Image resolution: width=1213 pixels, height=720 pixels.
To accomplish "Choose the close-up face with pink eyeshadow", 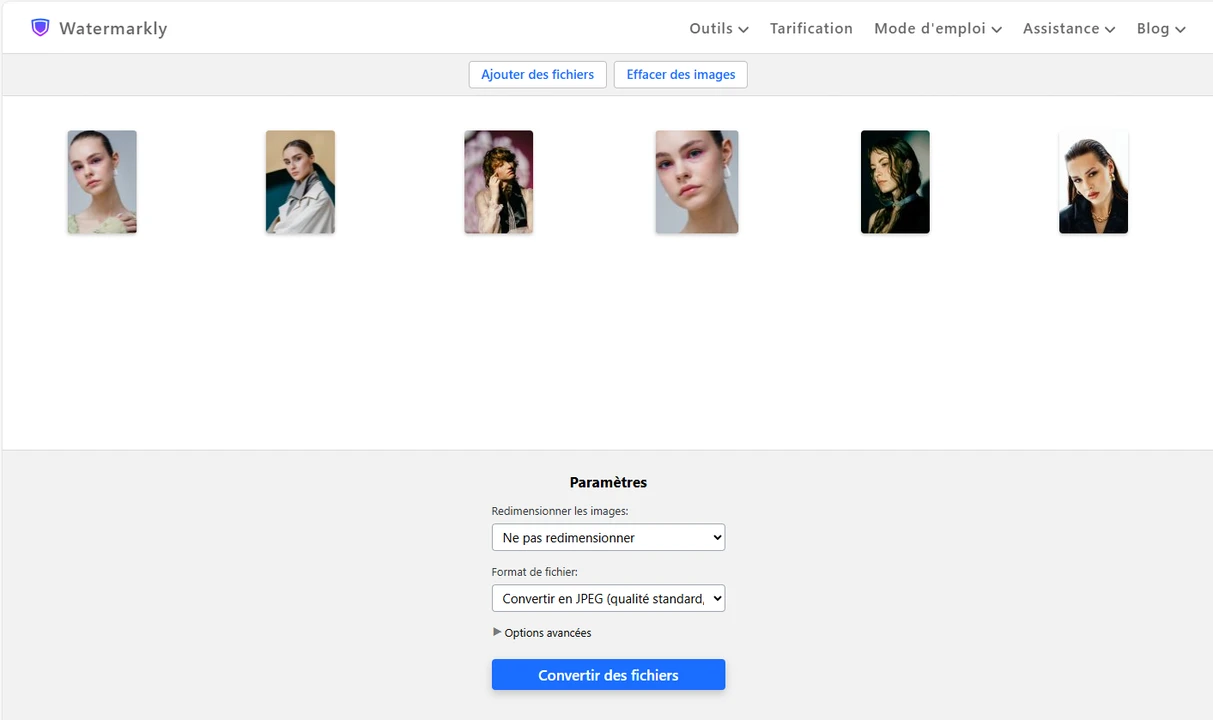I will click(x=697, y=182).
